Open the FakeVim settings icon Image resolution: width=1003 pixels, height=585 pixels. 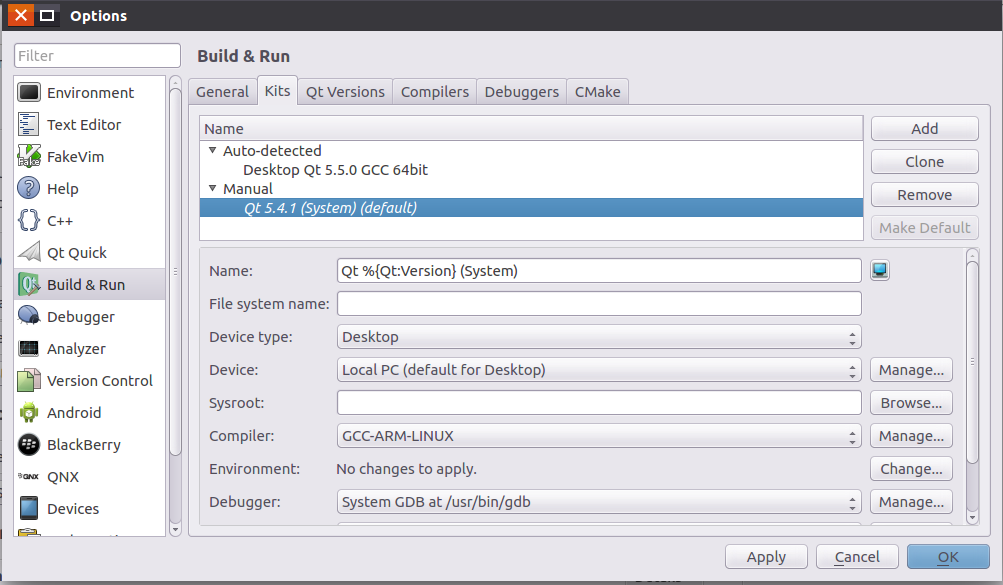[29, 157]
